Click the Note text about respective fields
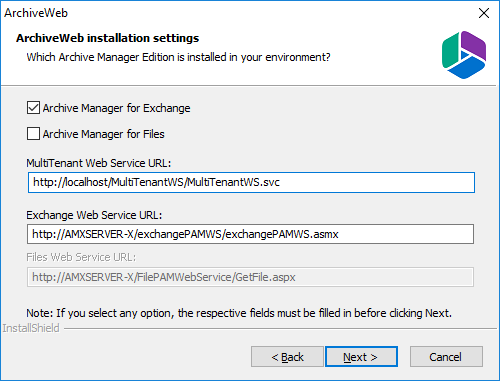500x381 pixels. coord(239,313)
